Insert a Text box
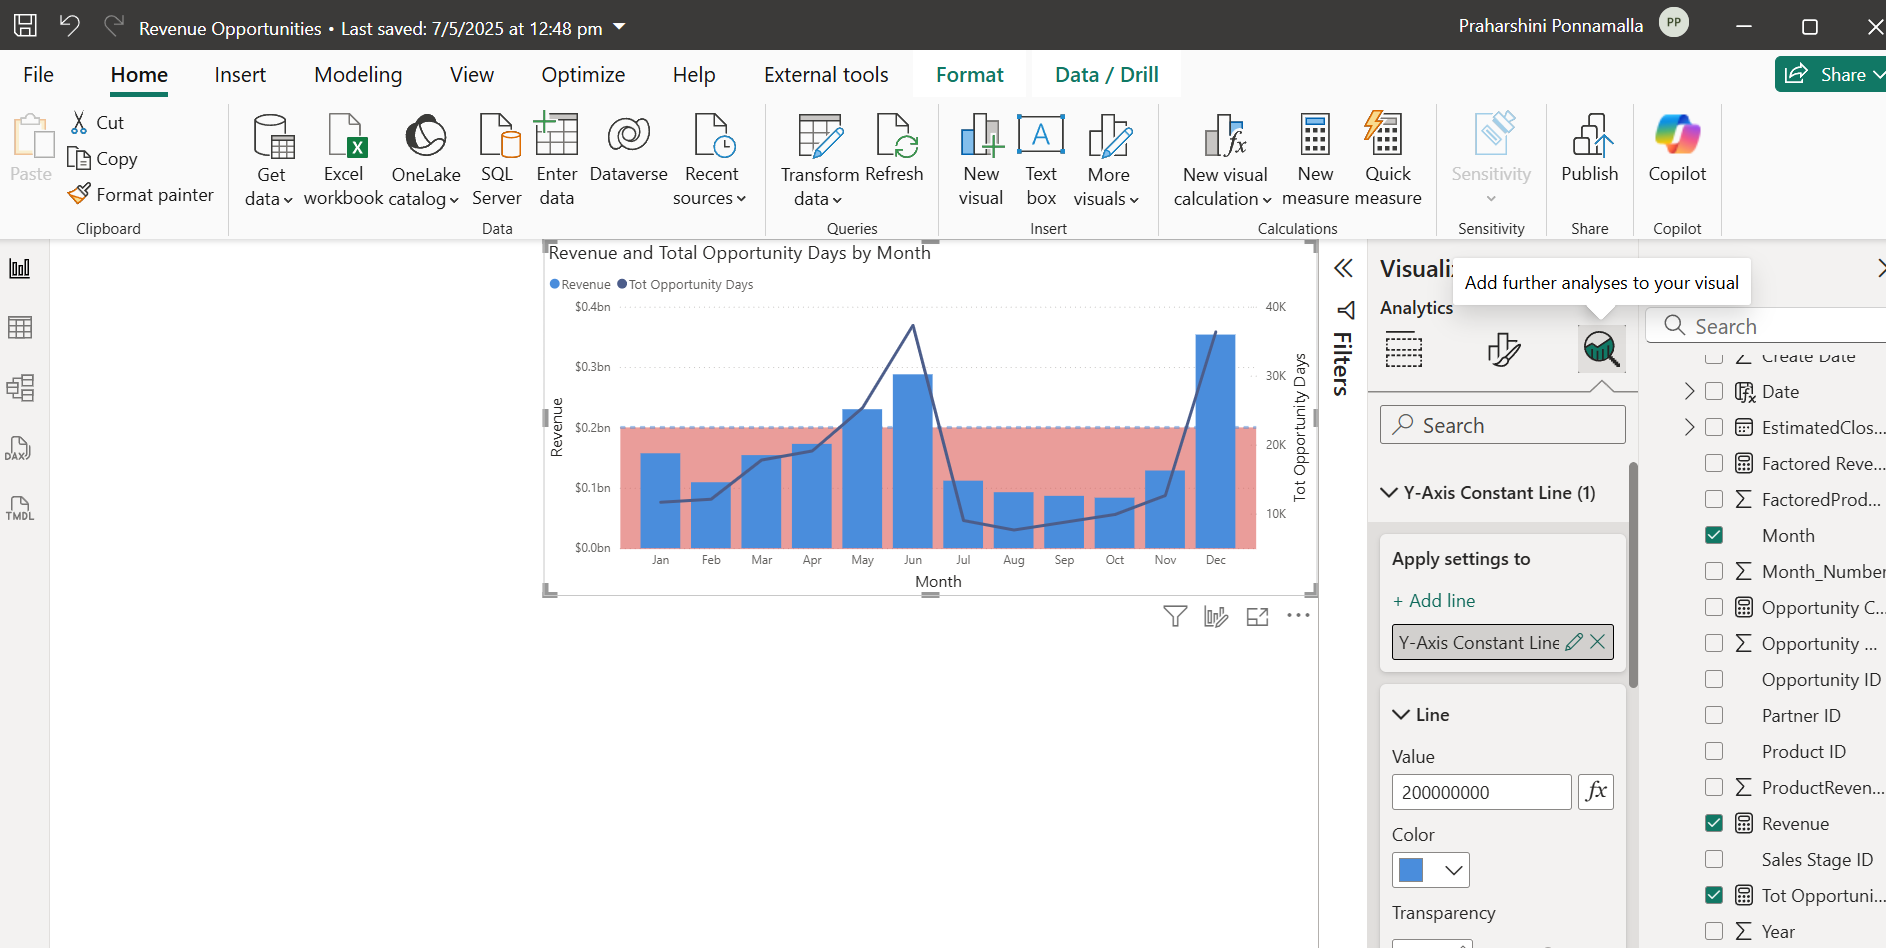The height and width of the screenshot is (948, 1886). 1041,160
